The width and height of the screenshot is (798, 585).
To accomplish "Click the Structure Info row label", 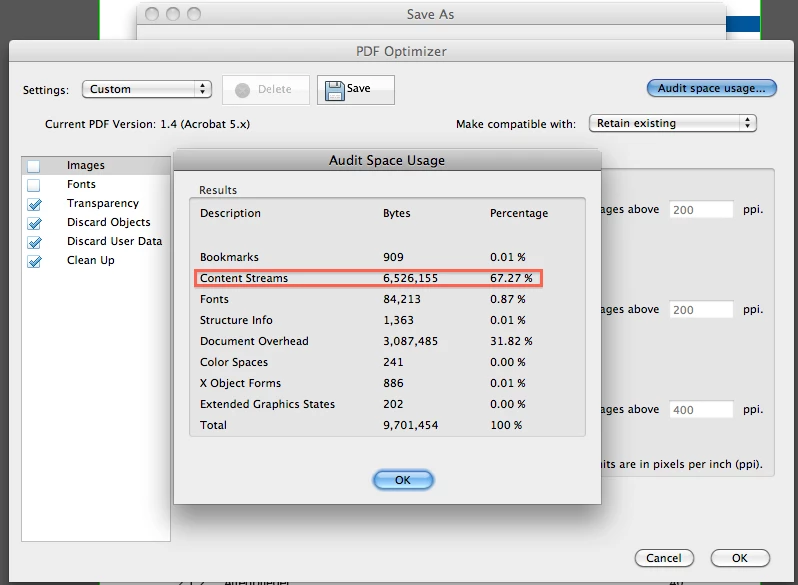I will point(236,320).
